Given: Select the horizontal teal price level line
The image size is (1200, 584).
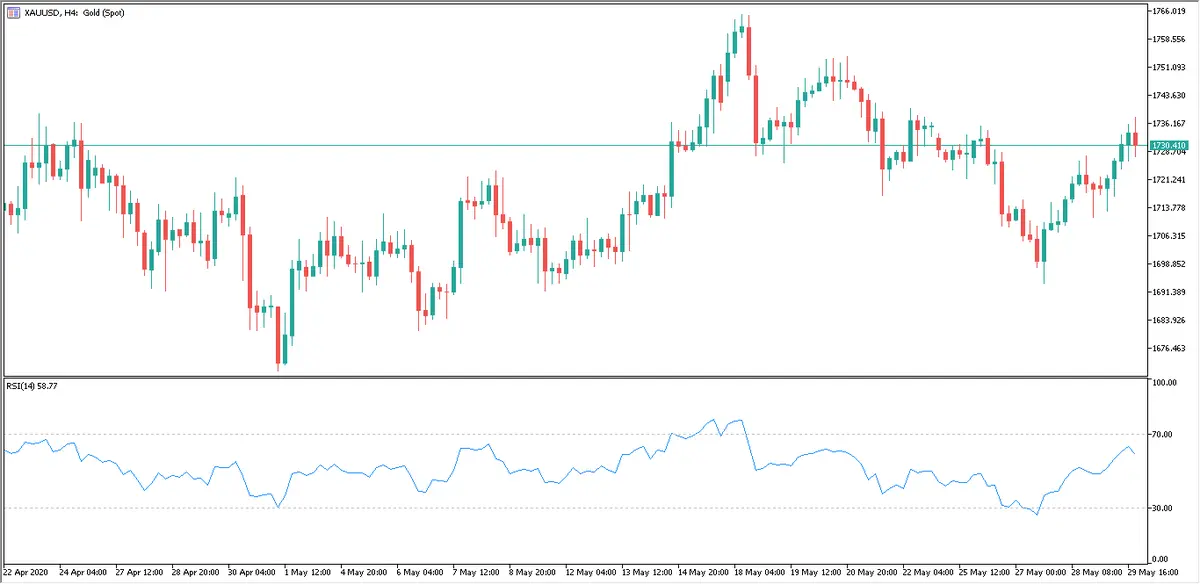Looking at the screenshot, I should click(x=400, y=146).
